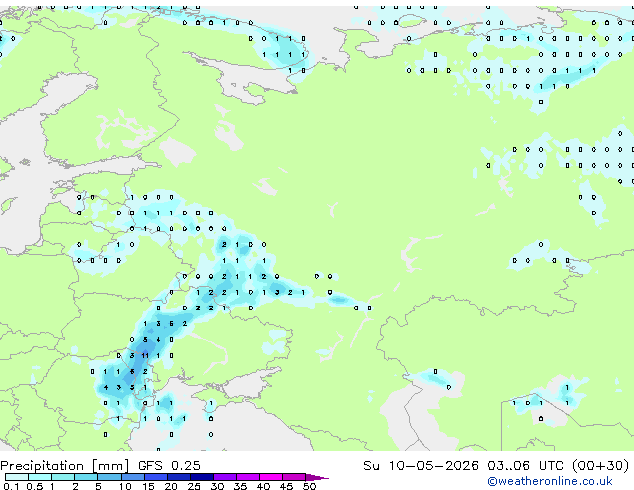Select the legend label '25'
This screenshot has width=634, height=490.
(194, 486)
